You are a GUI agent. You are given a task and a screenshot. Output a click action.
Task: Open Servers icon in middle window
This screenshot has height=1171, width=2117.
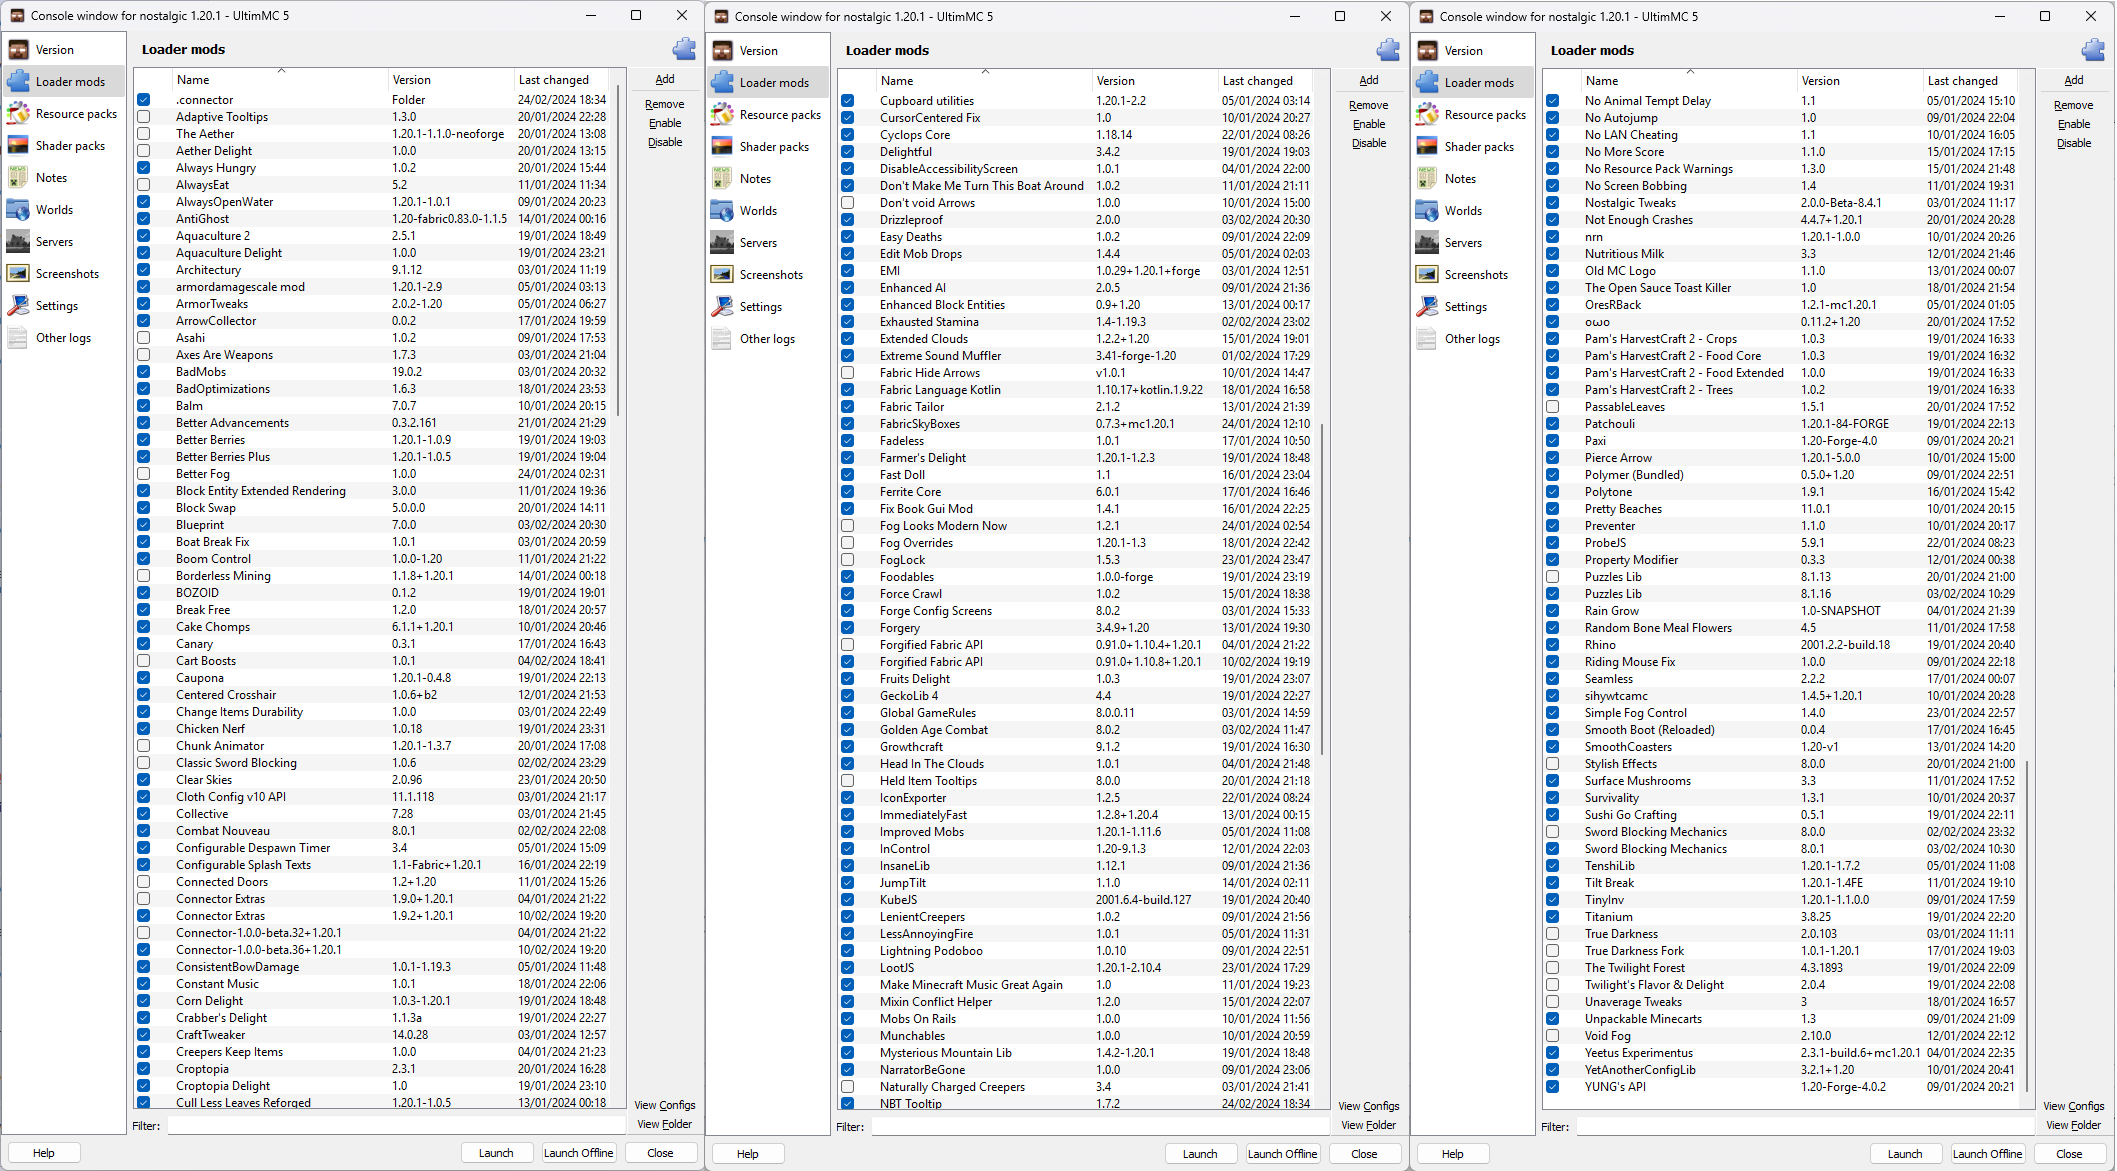tap(722, 243)
